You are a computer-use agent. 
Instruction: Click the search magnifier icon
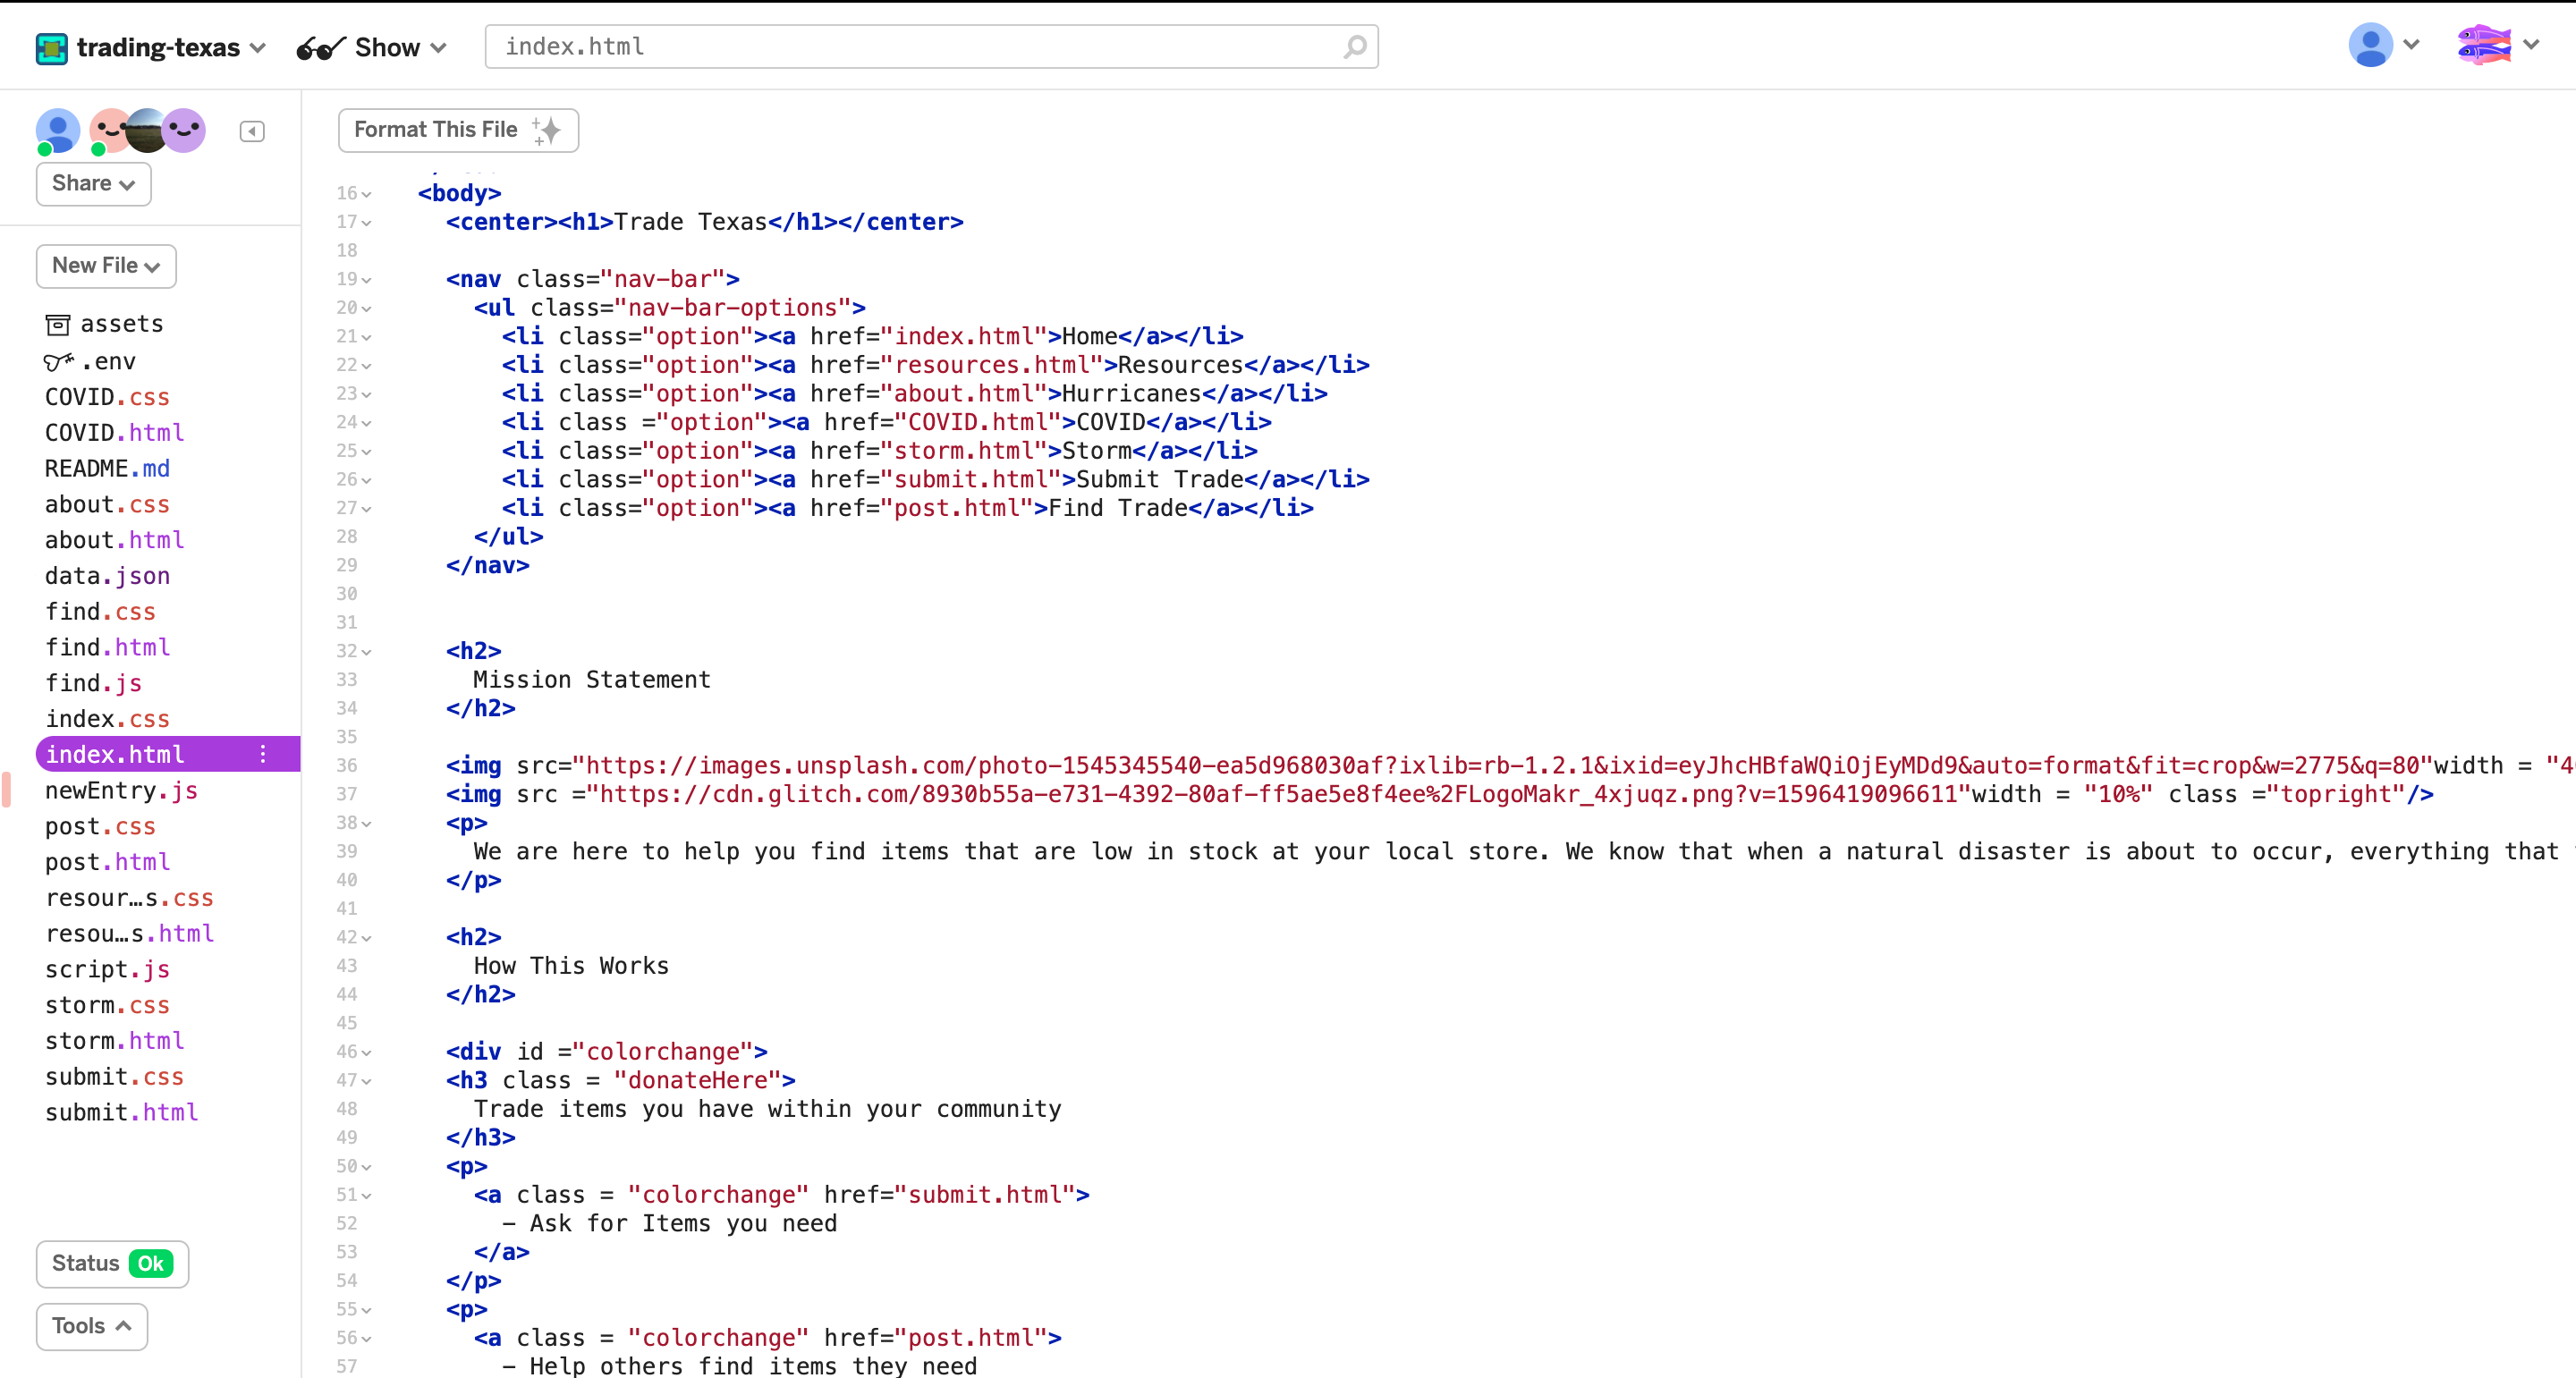pos(1354,47)
